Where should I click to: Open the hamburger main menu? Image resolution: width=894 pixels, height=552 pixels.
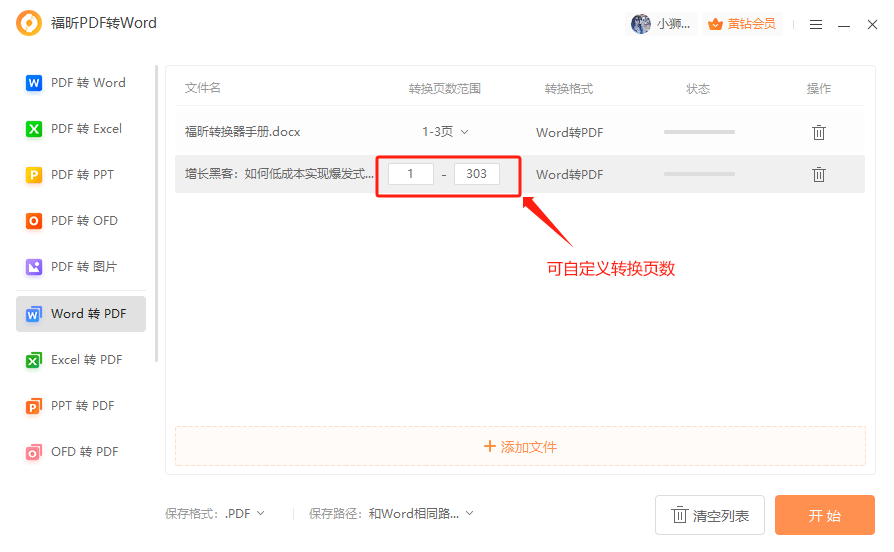point(816,24)
